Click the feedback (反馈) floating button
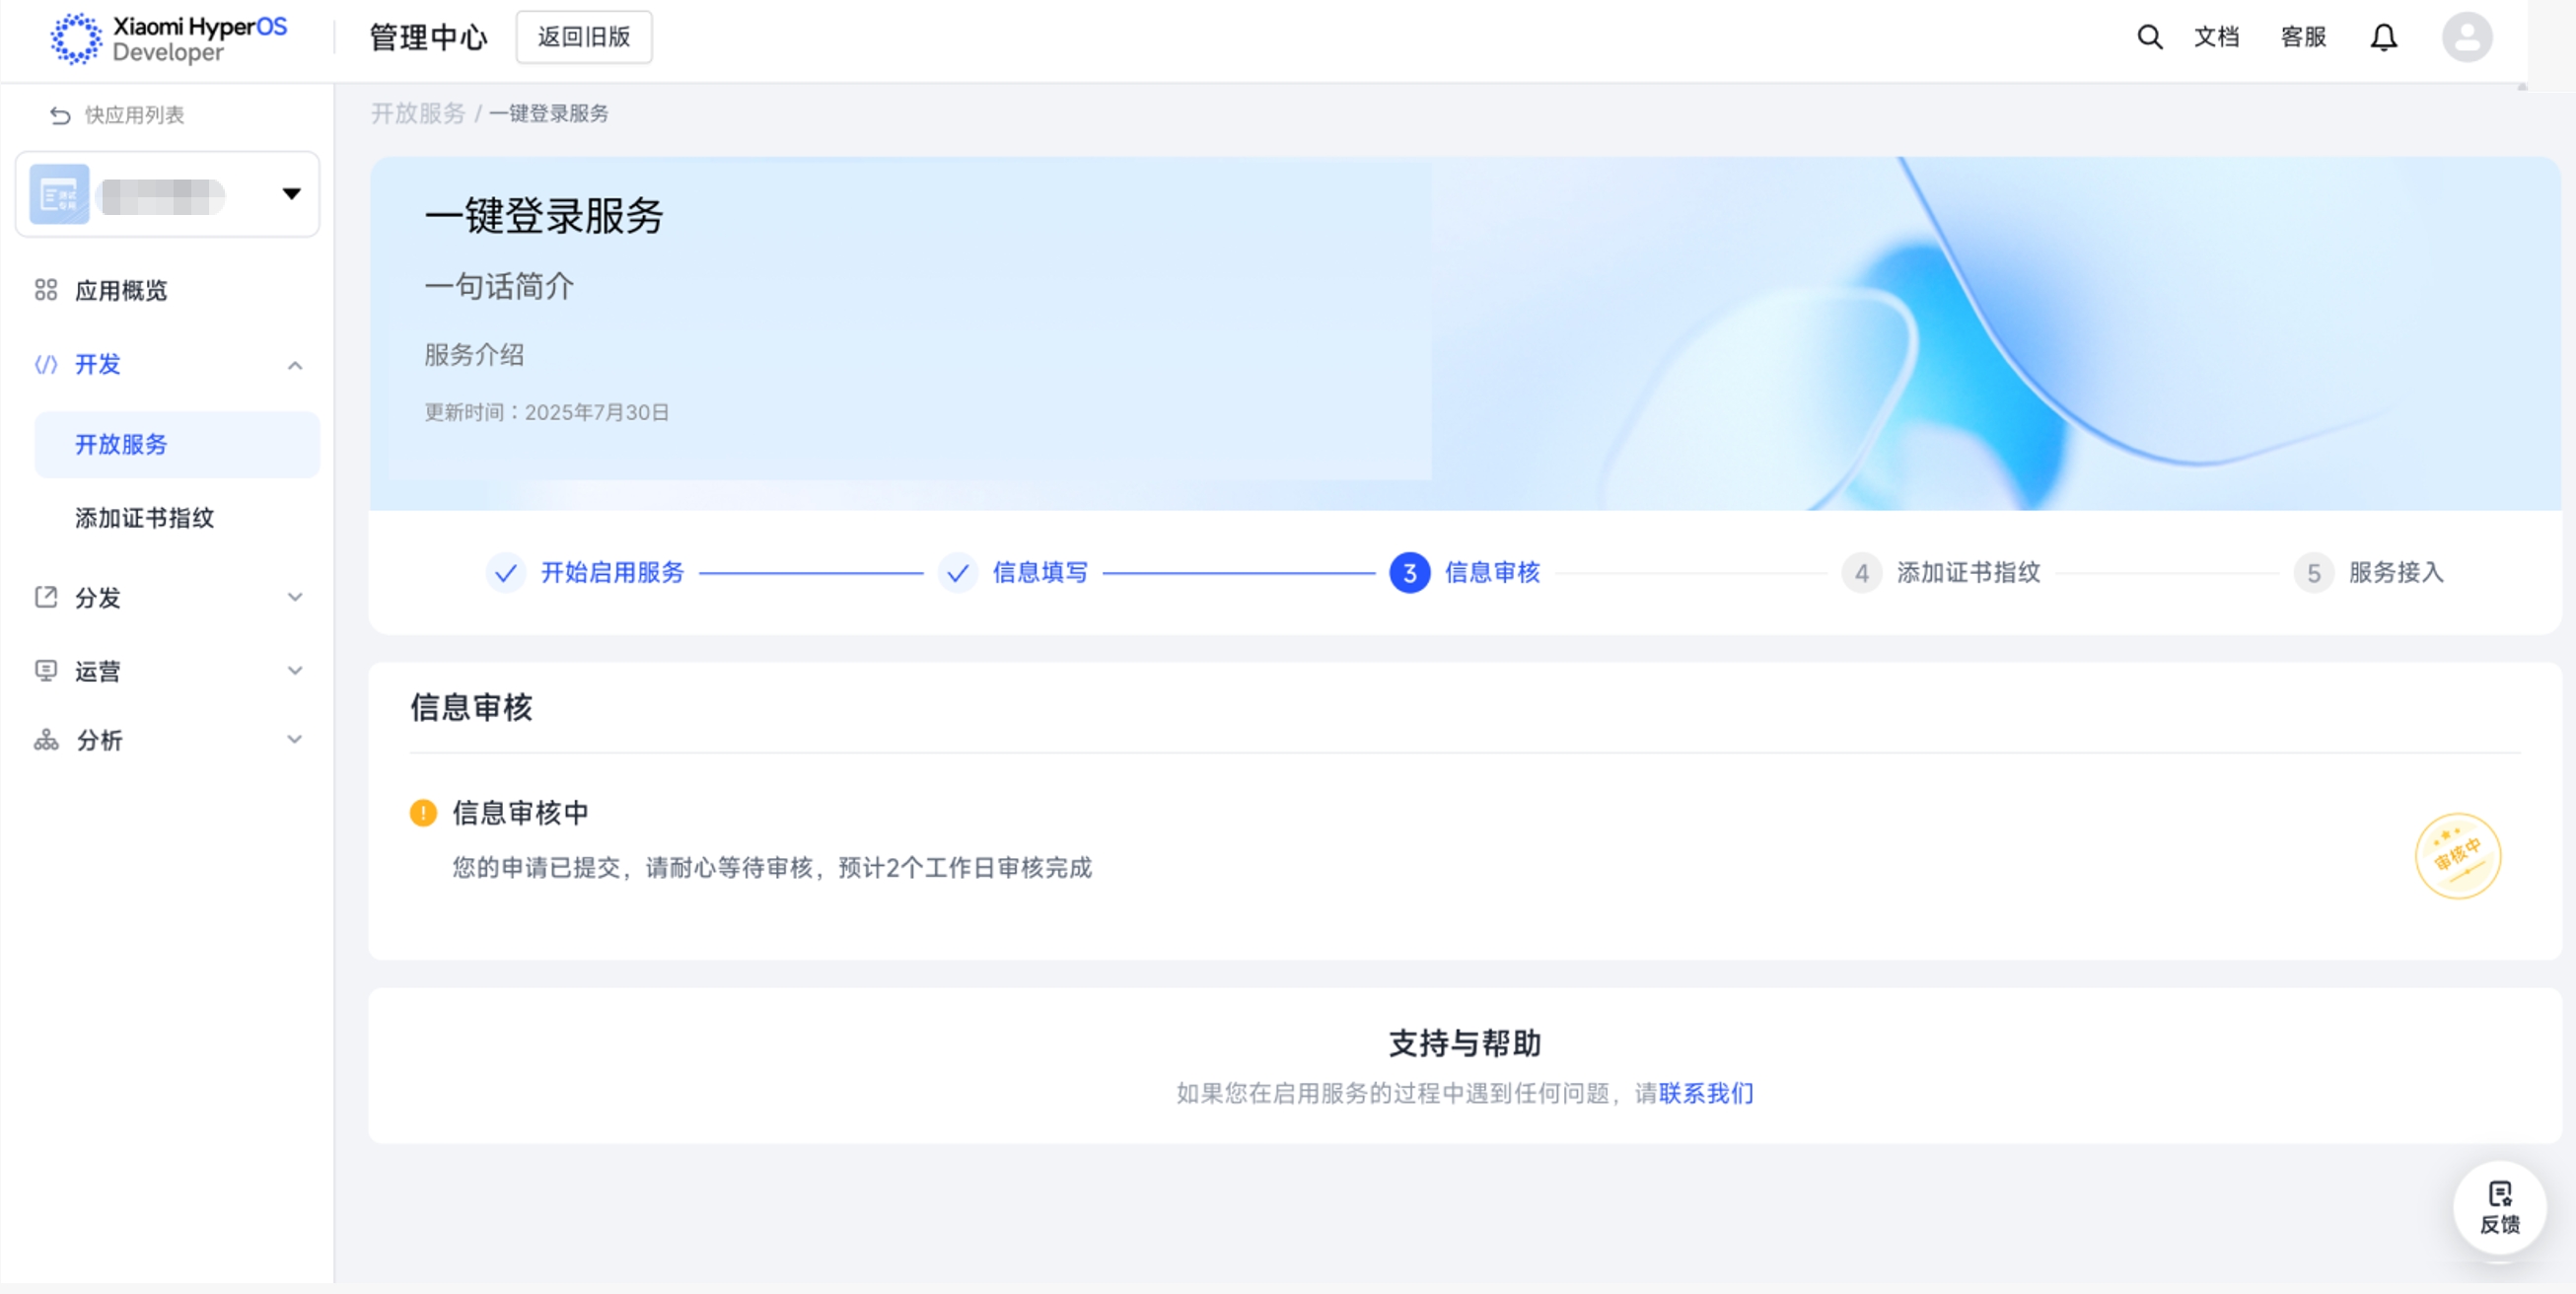Image resolution: width=2576 pixels, height=1294 pixels. click(x=2499, y=1207)
